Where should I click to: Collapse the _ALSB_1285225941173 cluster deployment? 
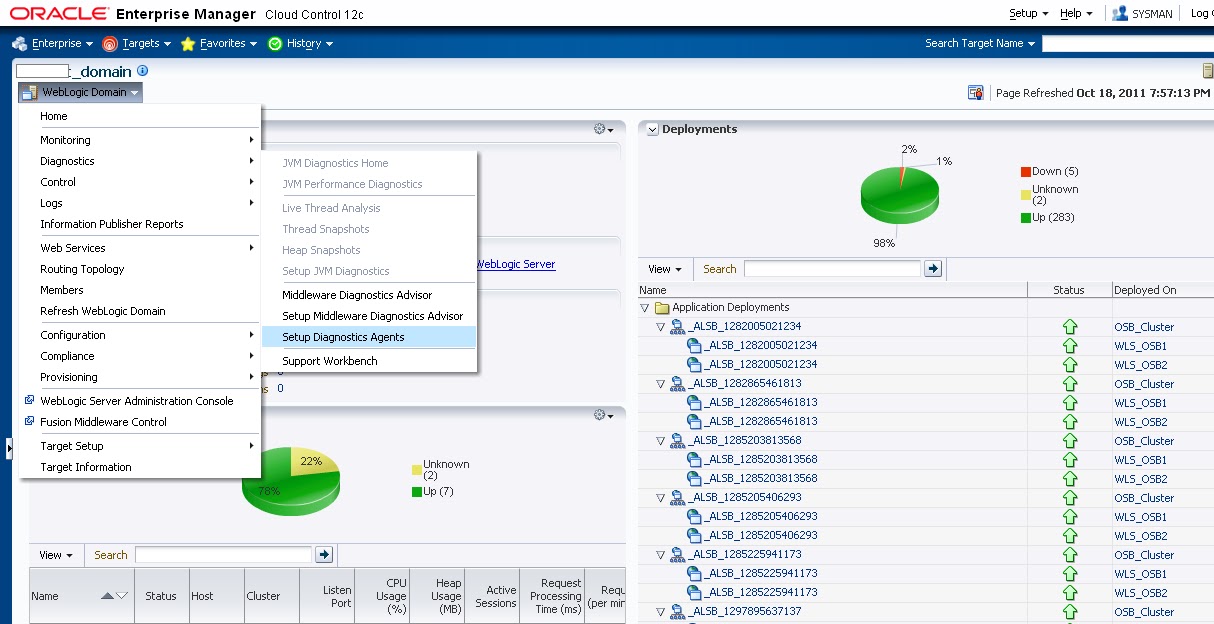(x=661, y=555)
